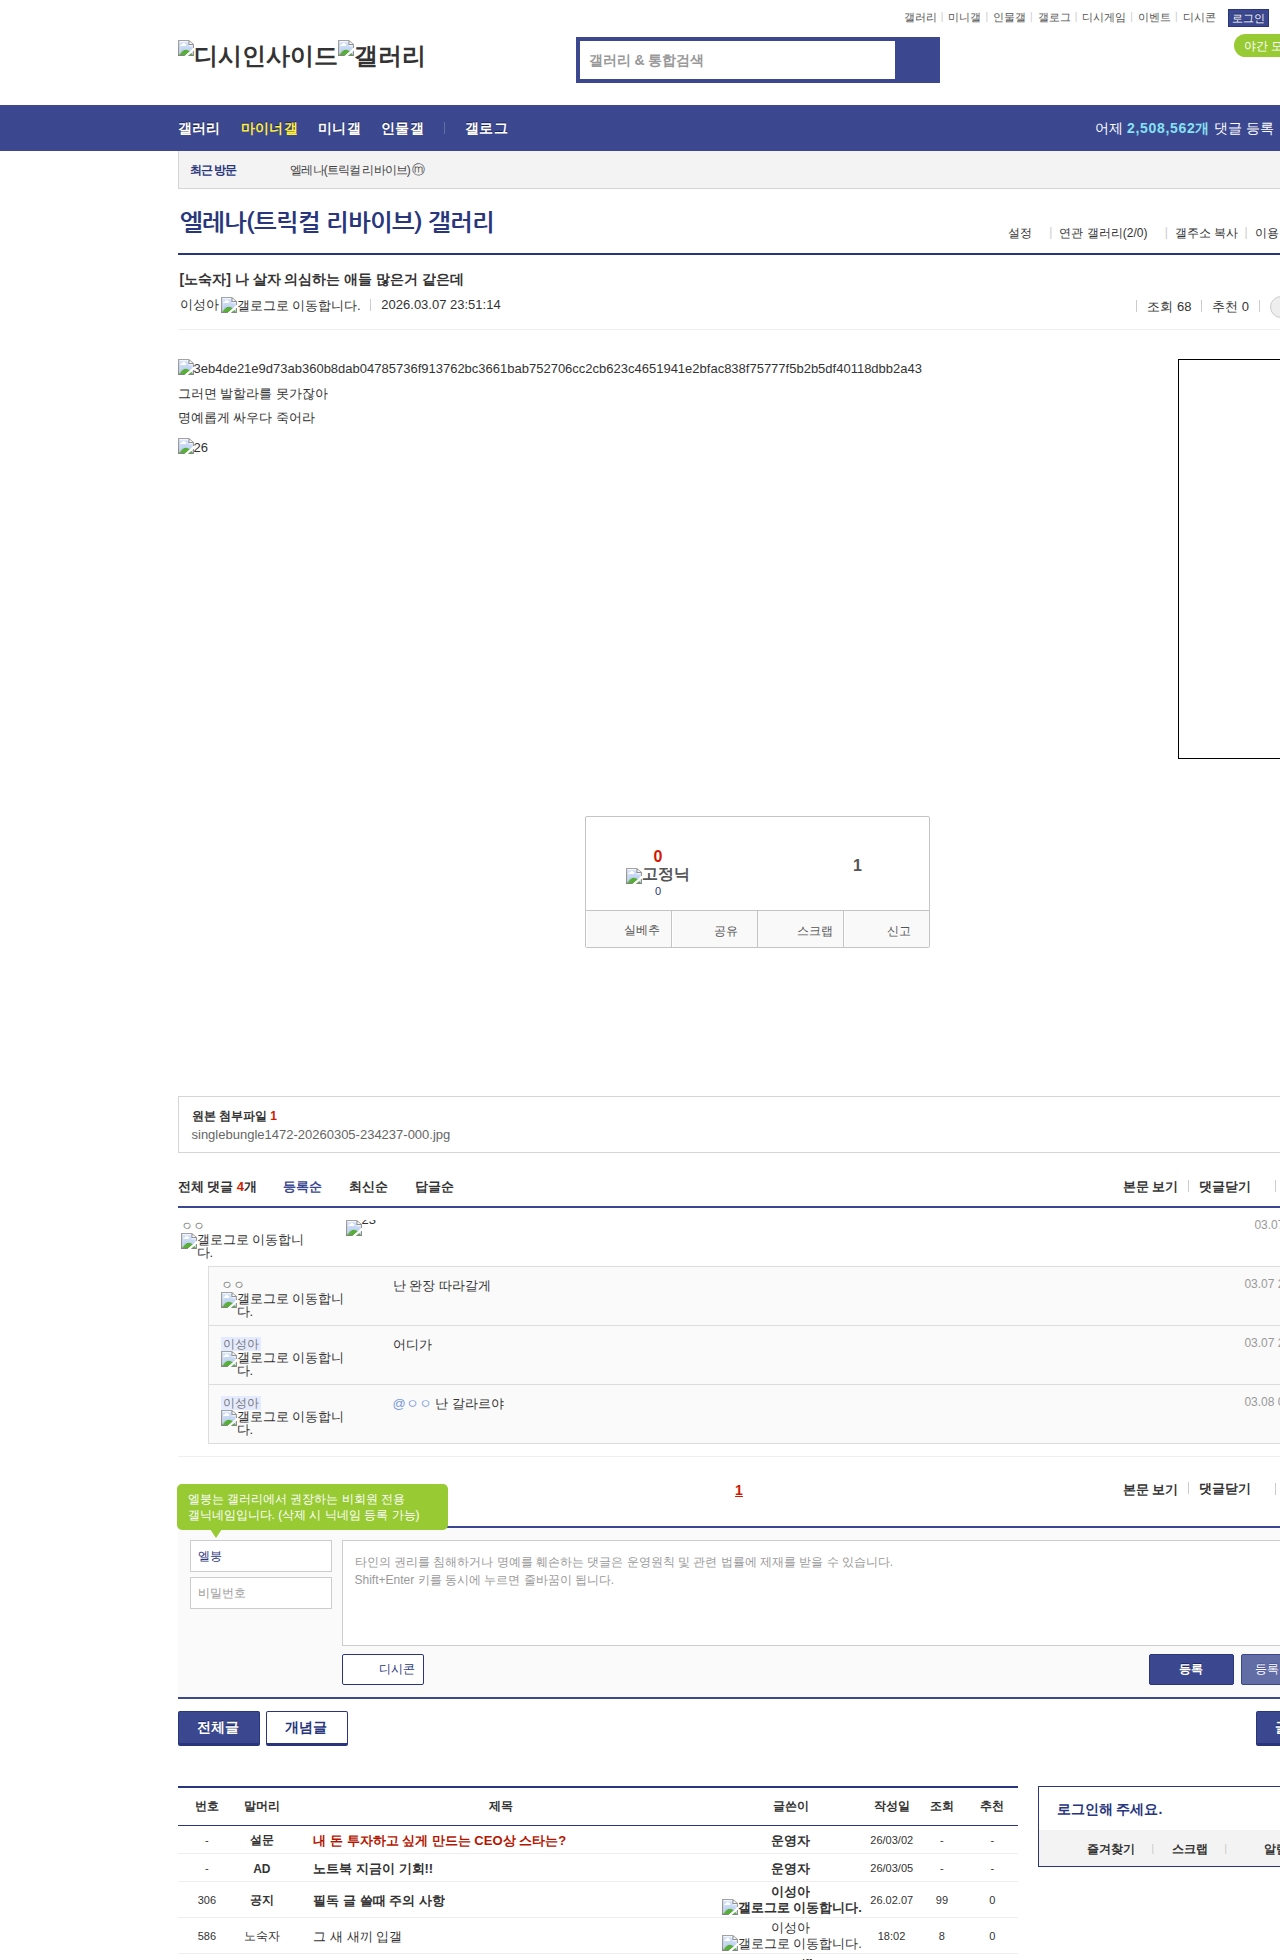
Task: Click the dccon image labeled 26 in post
Action: point(193,447)
